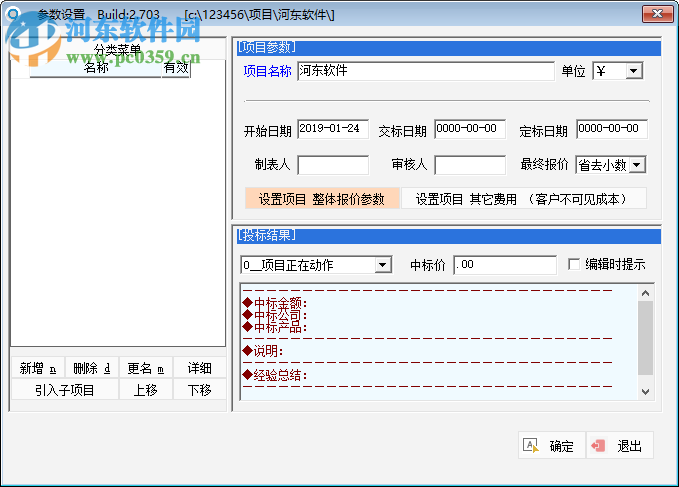Click the 定标日期 date field
This screenshot has height=487, width=679.
(612, 129)
